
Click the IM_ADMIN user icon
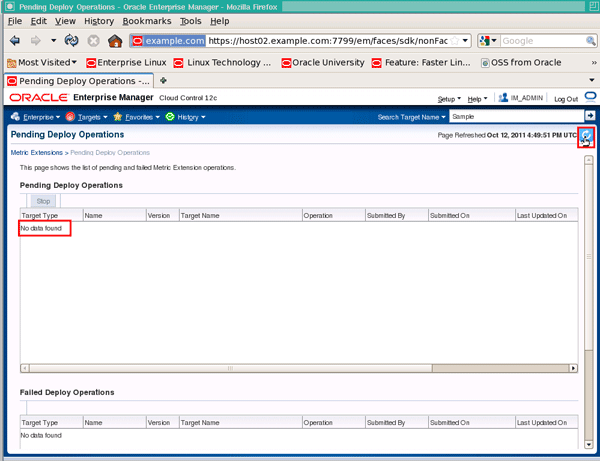point(503,98)
